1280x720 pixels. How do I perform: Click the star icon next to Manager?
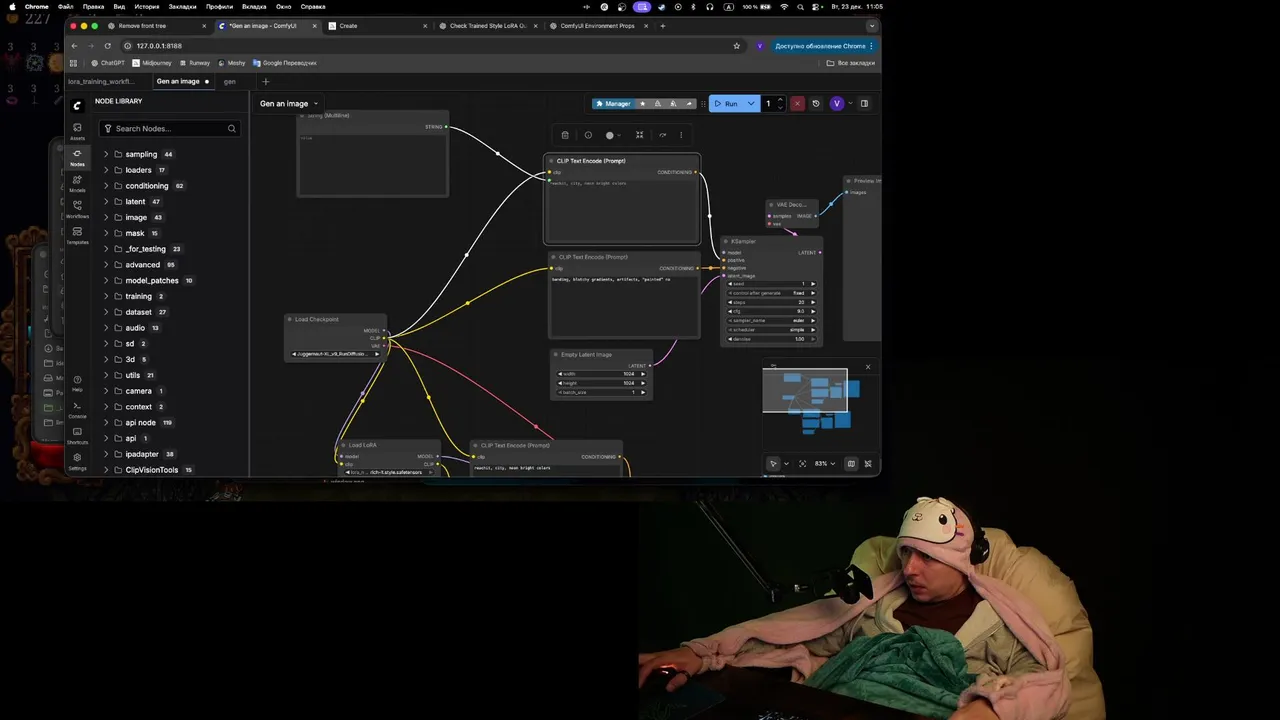(x=642, y=103)
